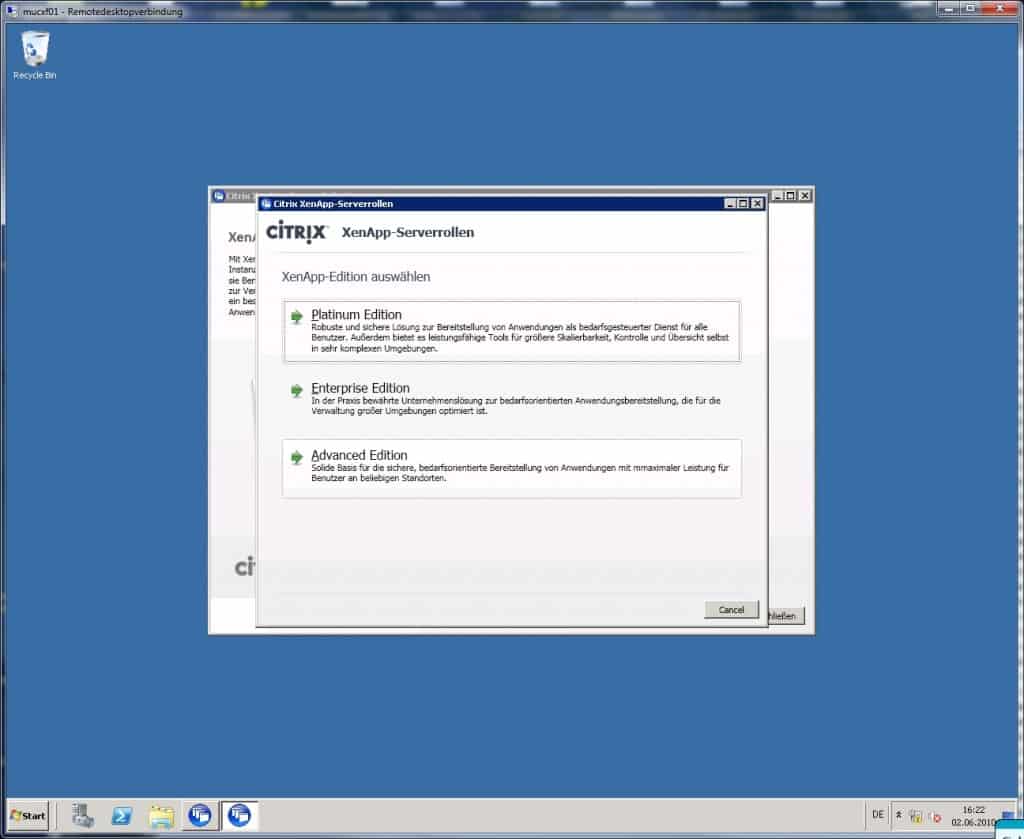Launch Server Manager from the taskbar
1024x839 pixels.
83,815
